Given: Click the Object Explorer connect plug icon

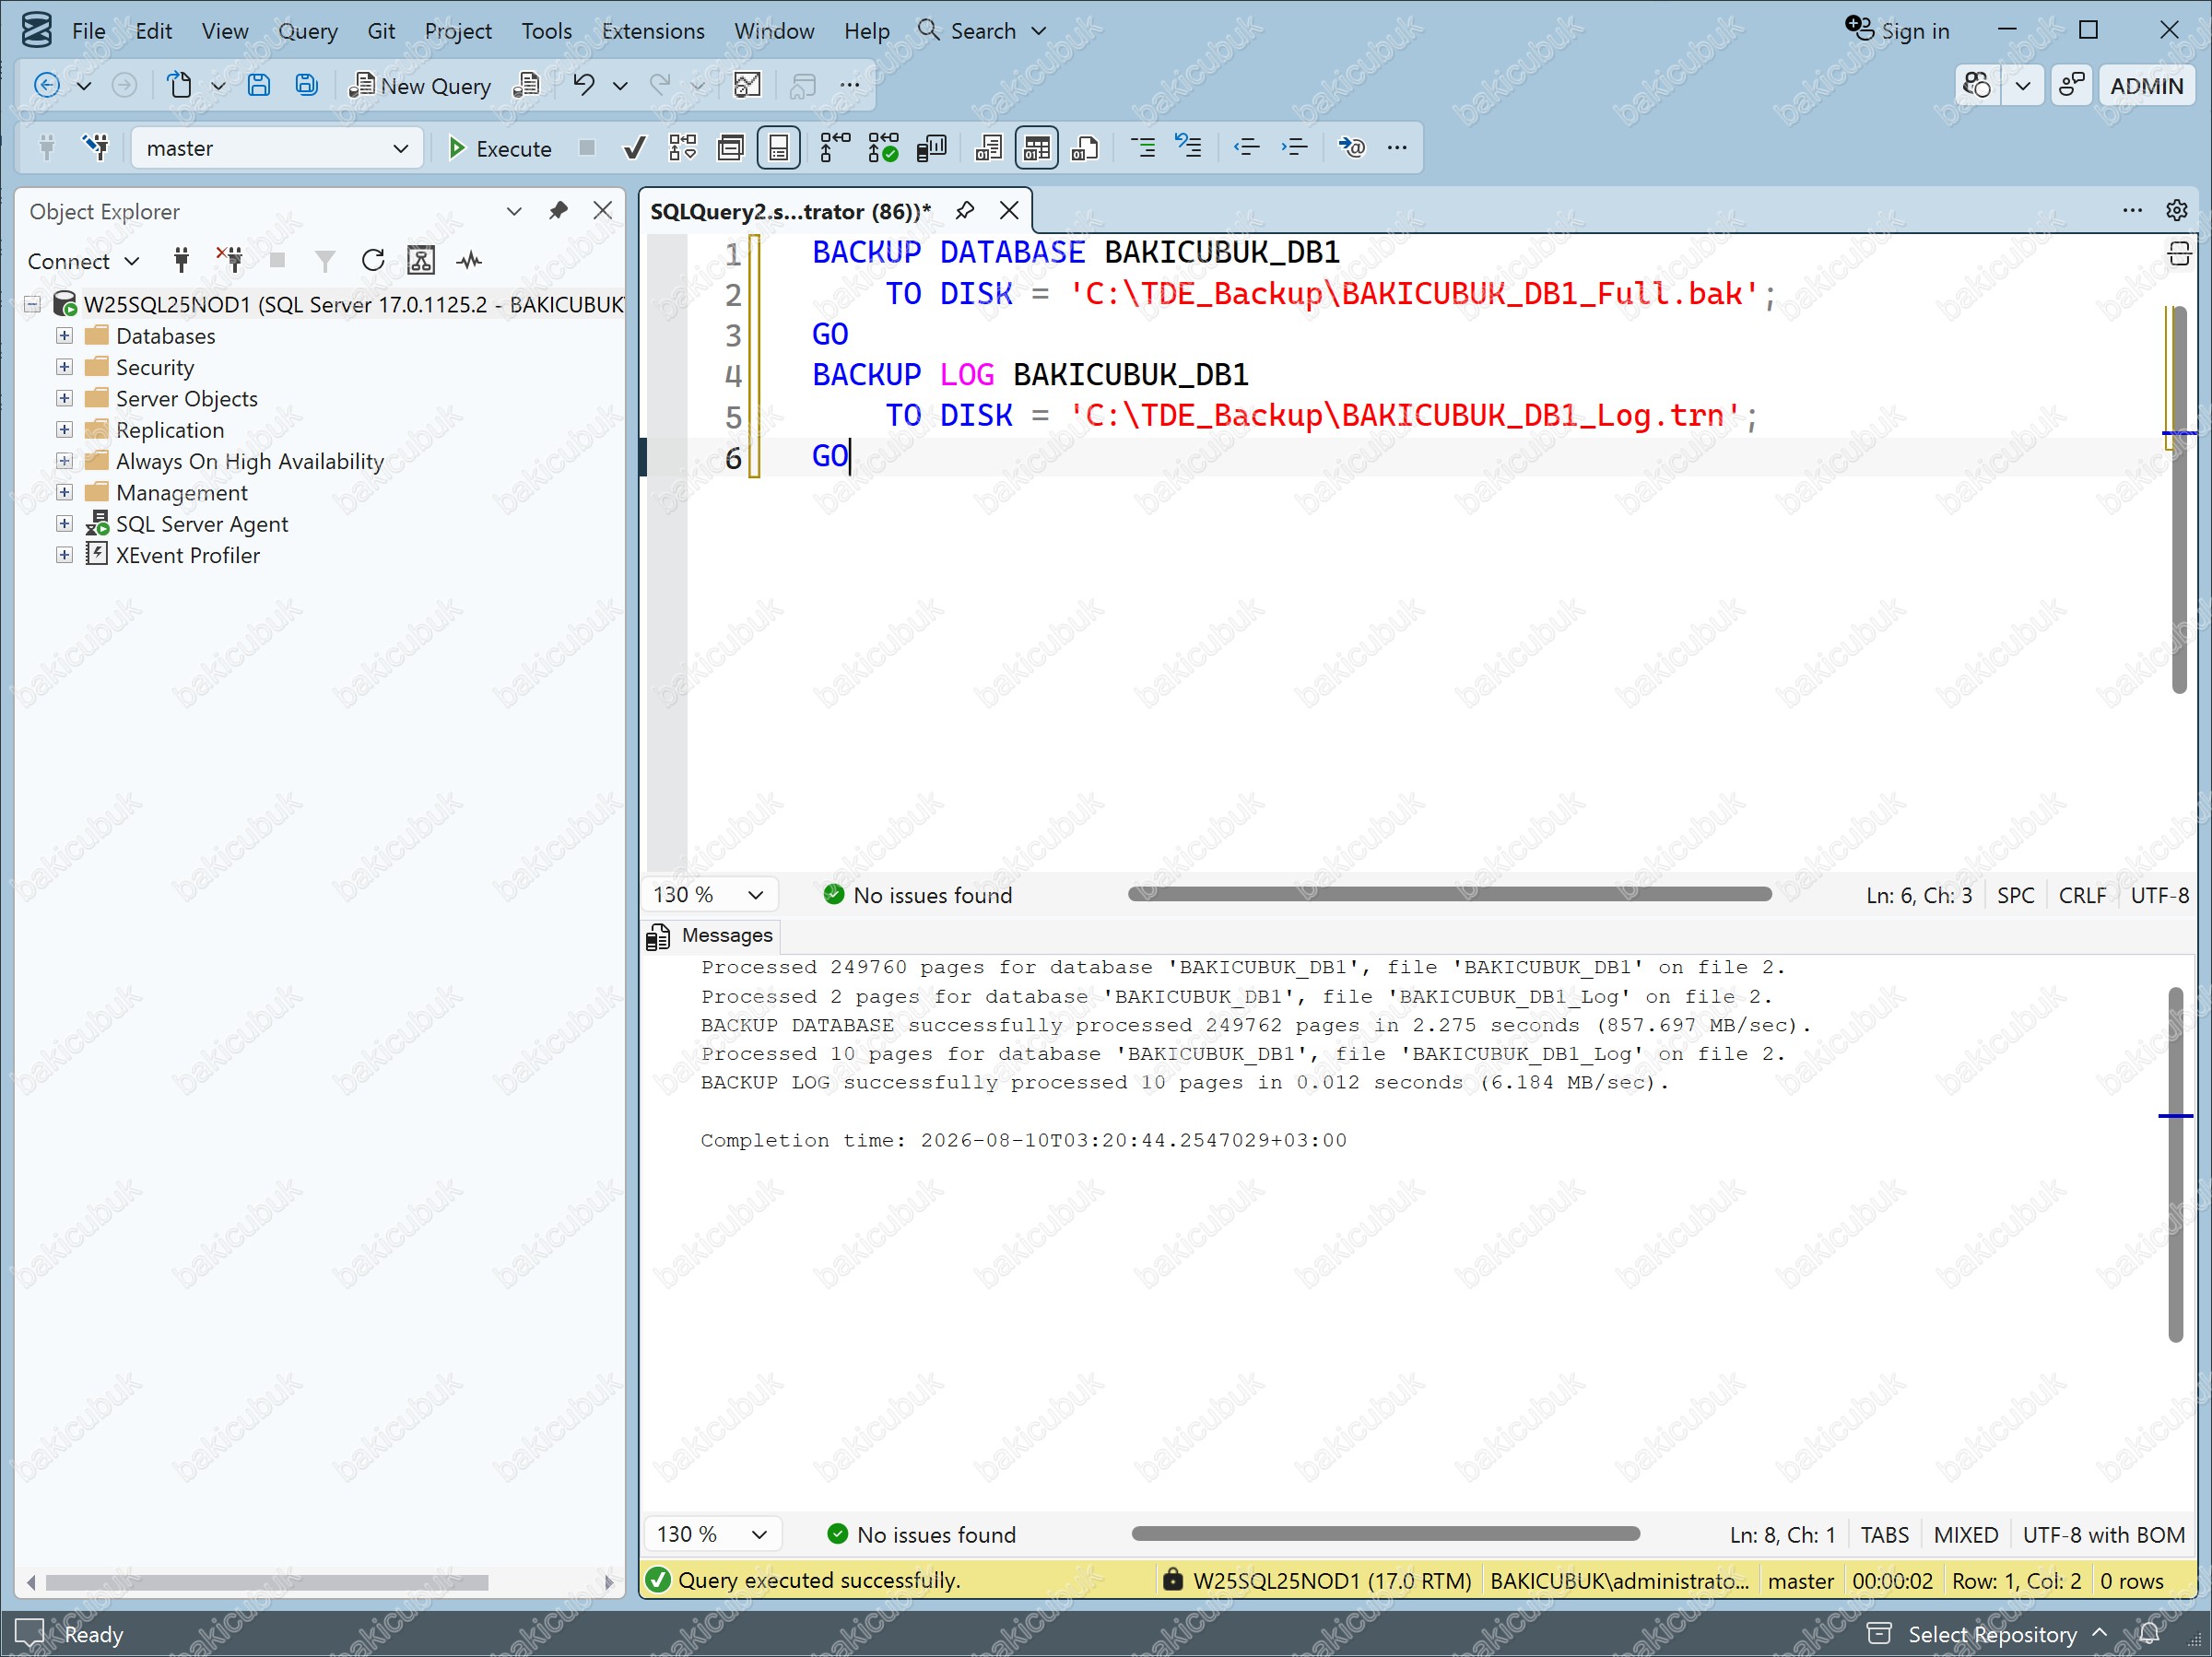Looking at the screenshot, I should click(x=181, y=261).
